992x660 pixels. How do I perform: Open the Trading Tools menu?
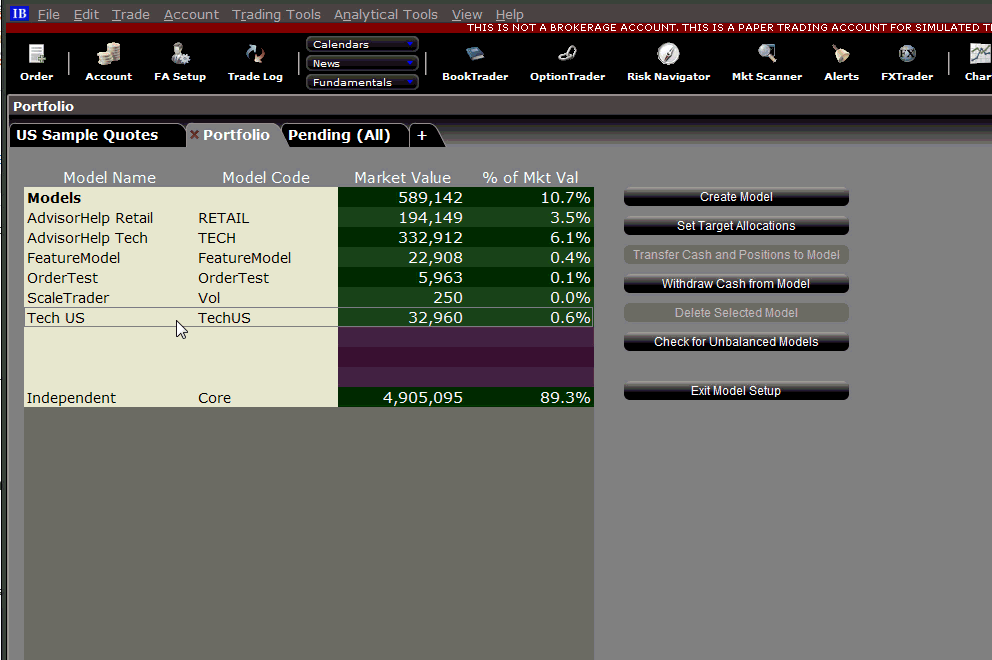point(276,14)
